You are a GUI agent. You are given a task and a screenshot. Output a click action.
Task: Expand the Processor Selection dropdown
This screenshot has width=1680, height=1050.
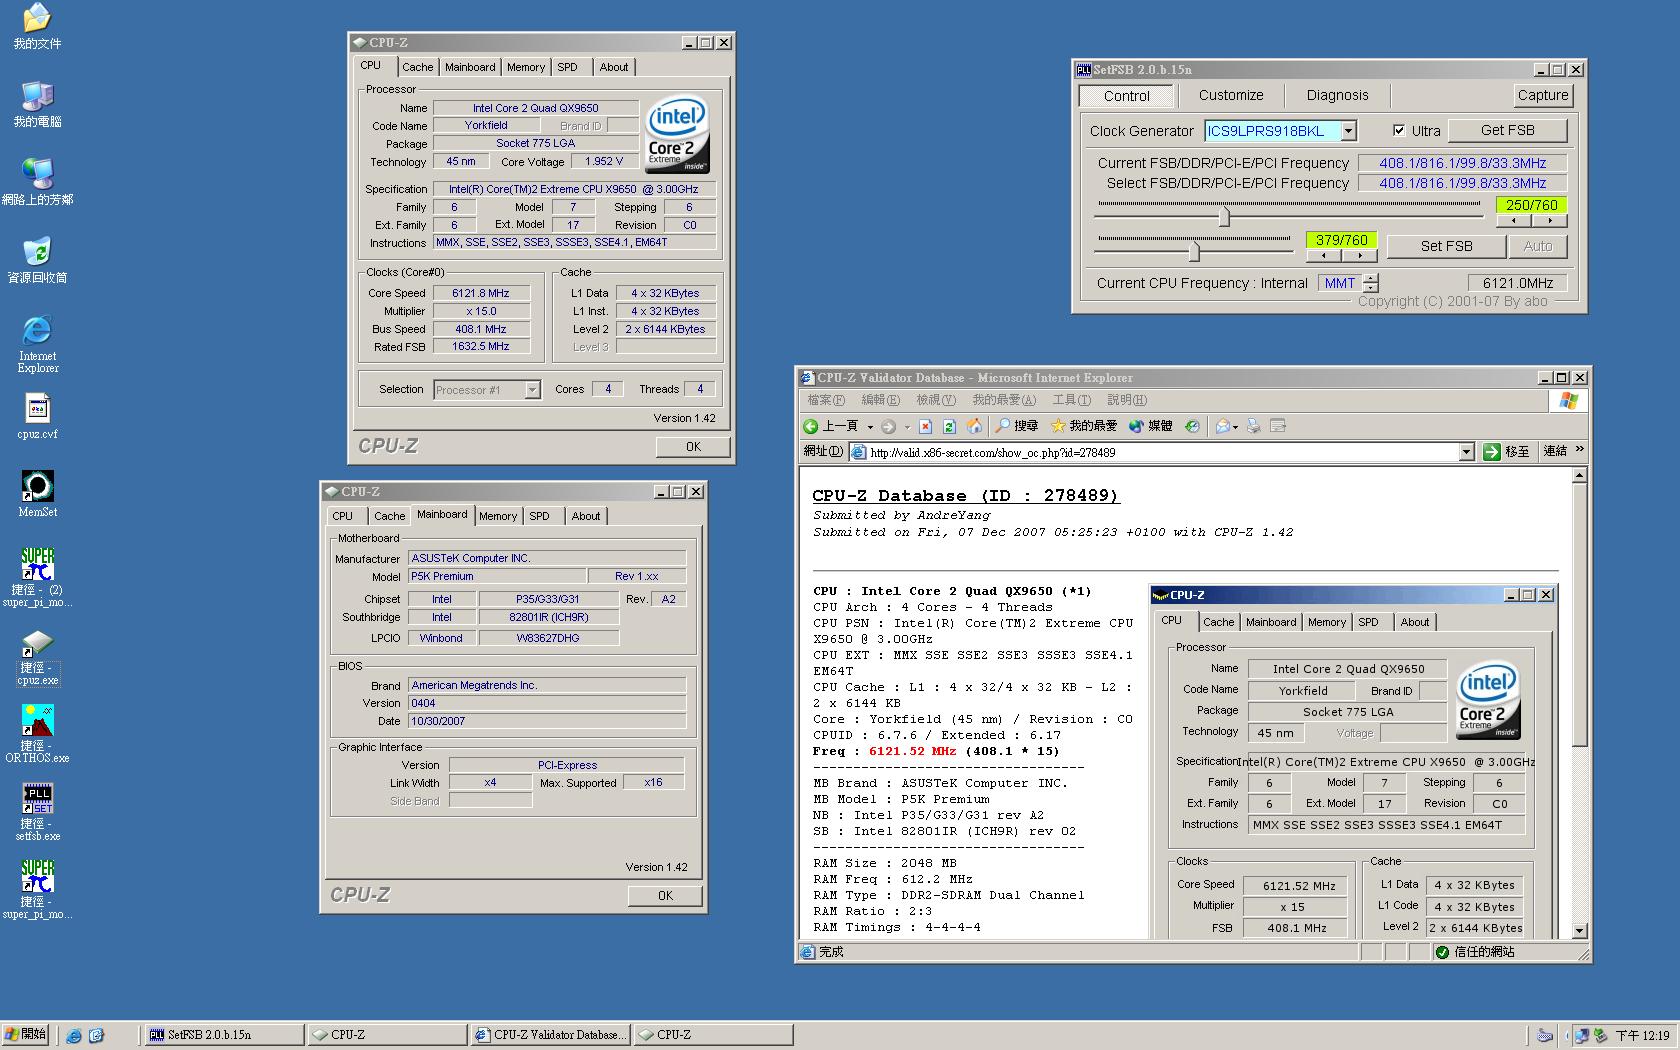[532, 390]
